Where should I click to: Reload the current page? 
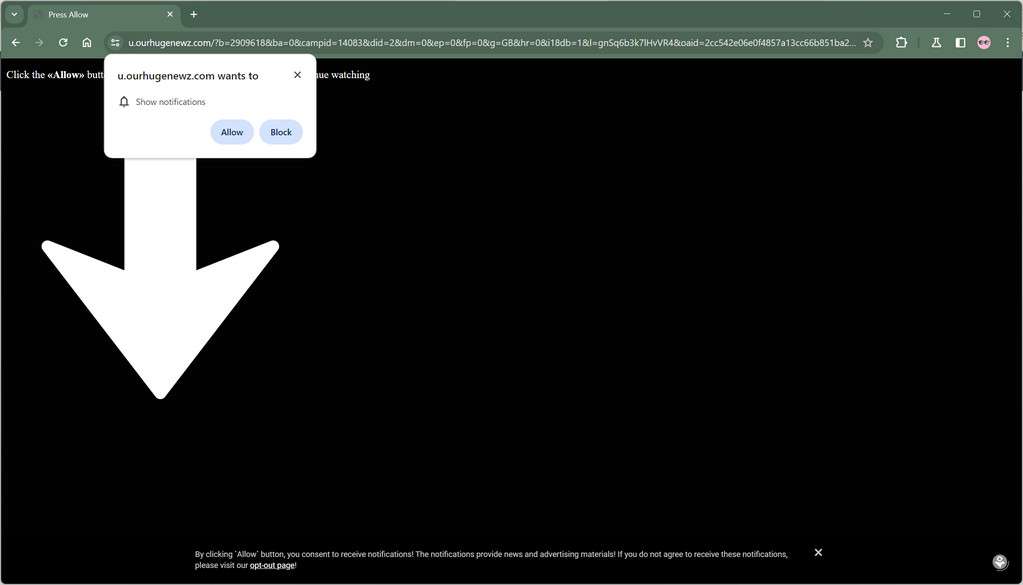(x=62, y=42)
